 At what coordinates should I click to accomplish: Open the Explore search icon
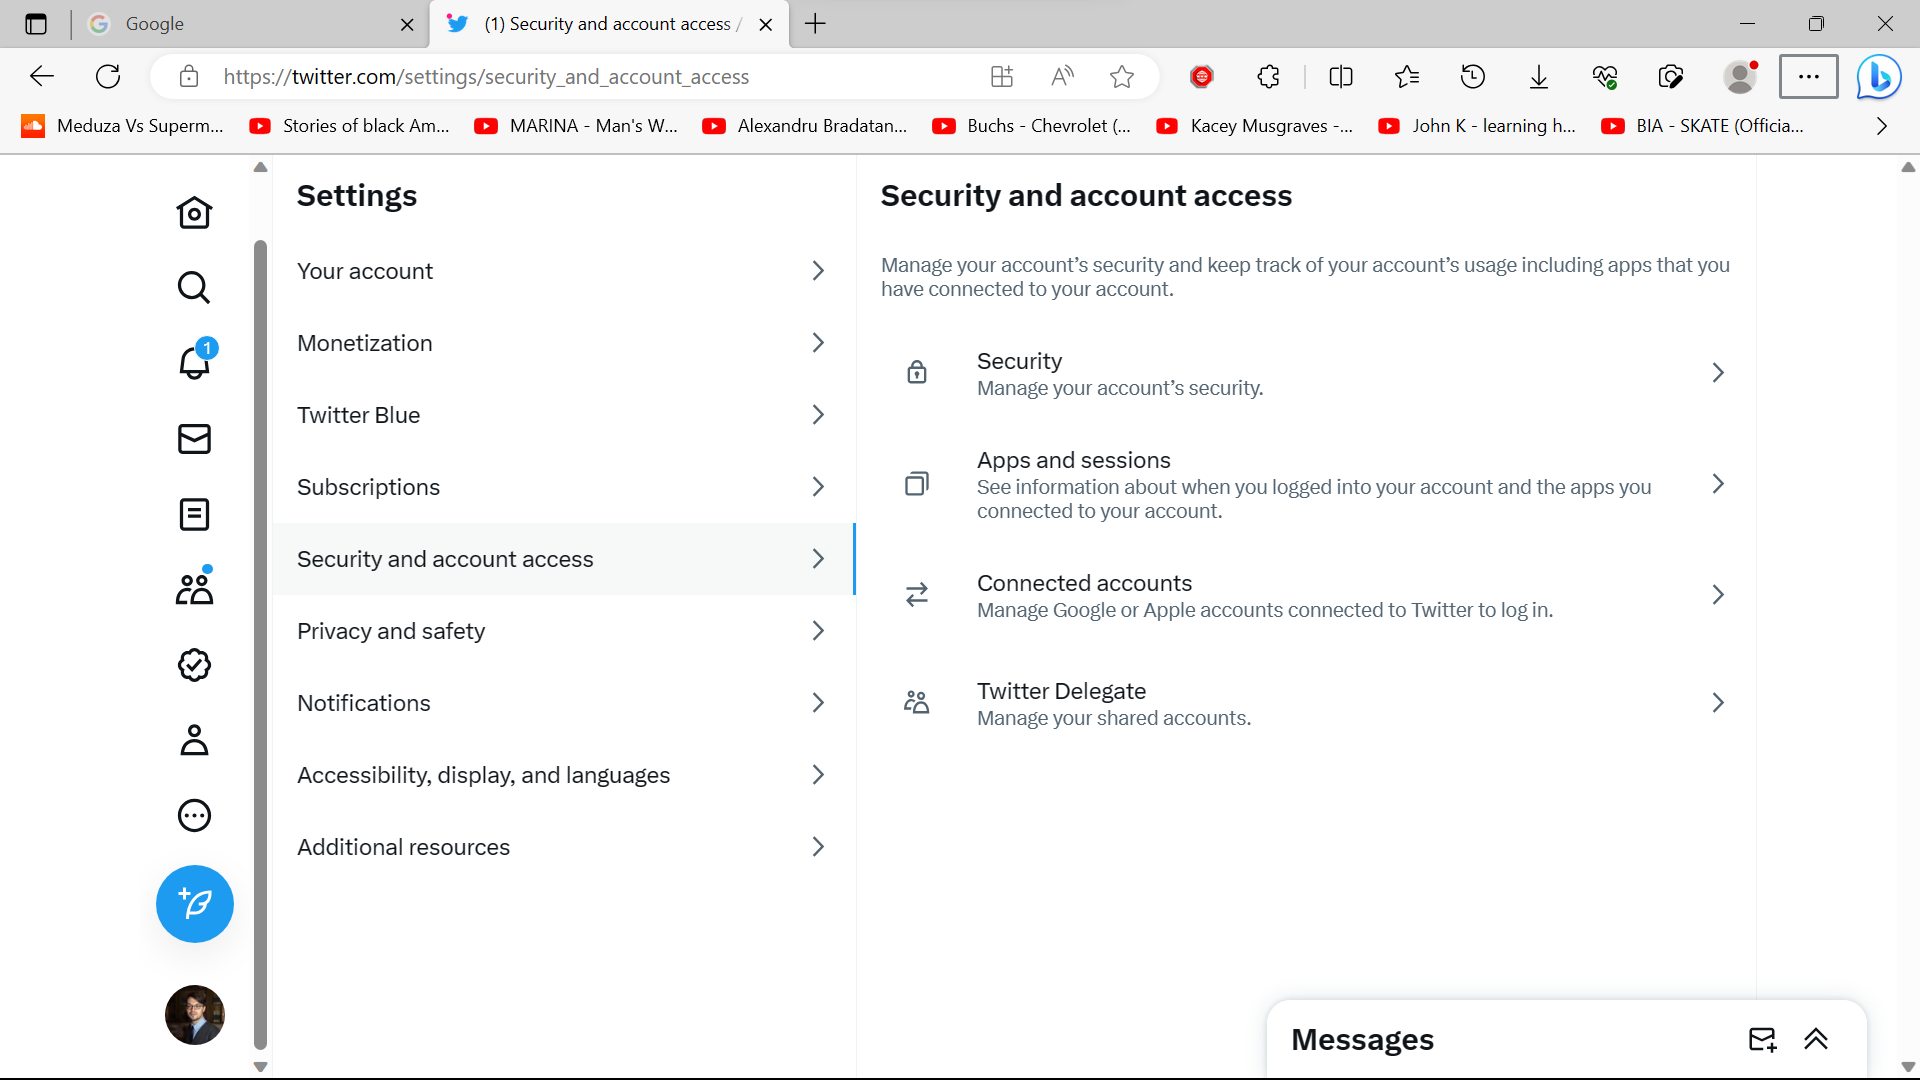(194, 288)
